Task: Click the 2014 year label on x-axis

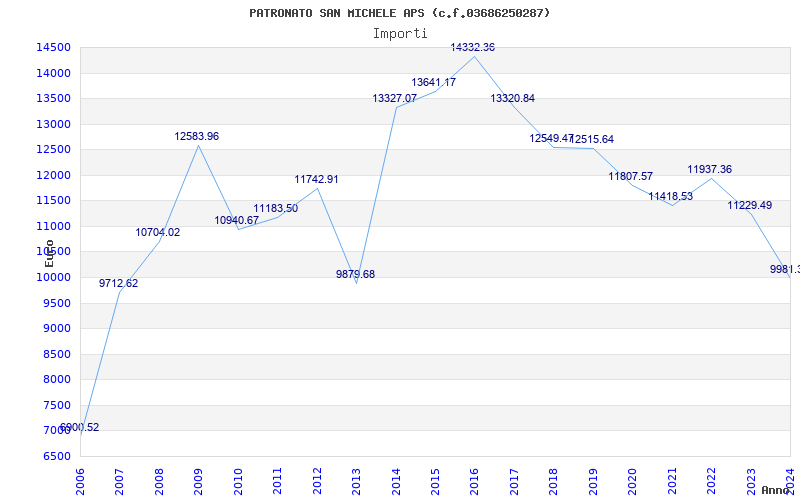Action: tap(396, 482)
